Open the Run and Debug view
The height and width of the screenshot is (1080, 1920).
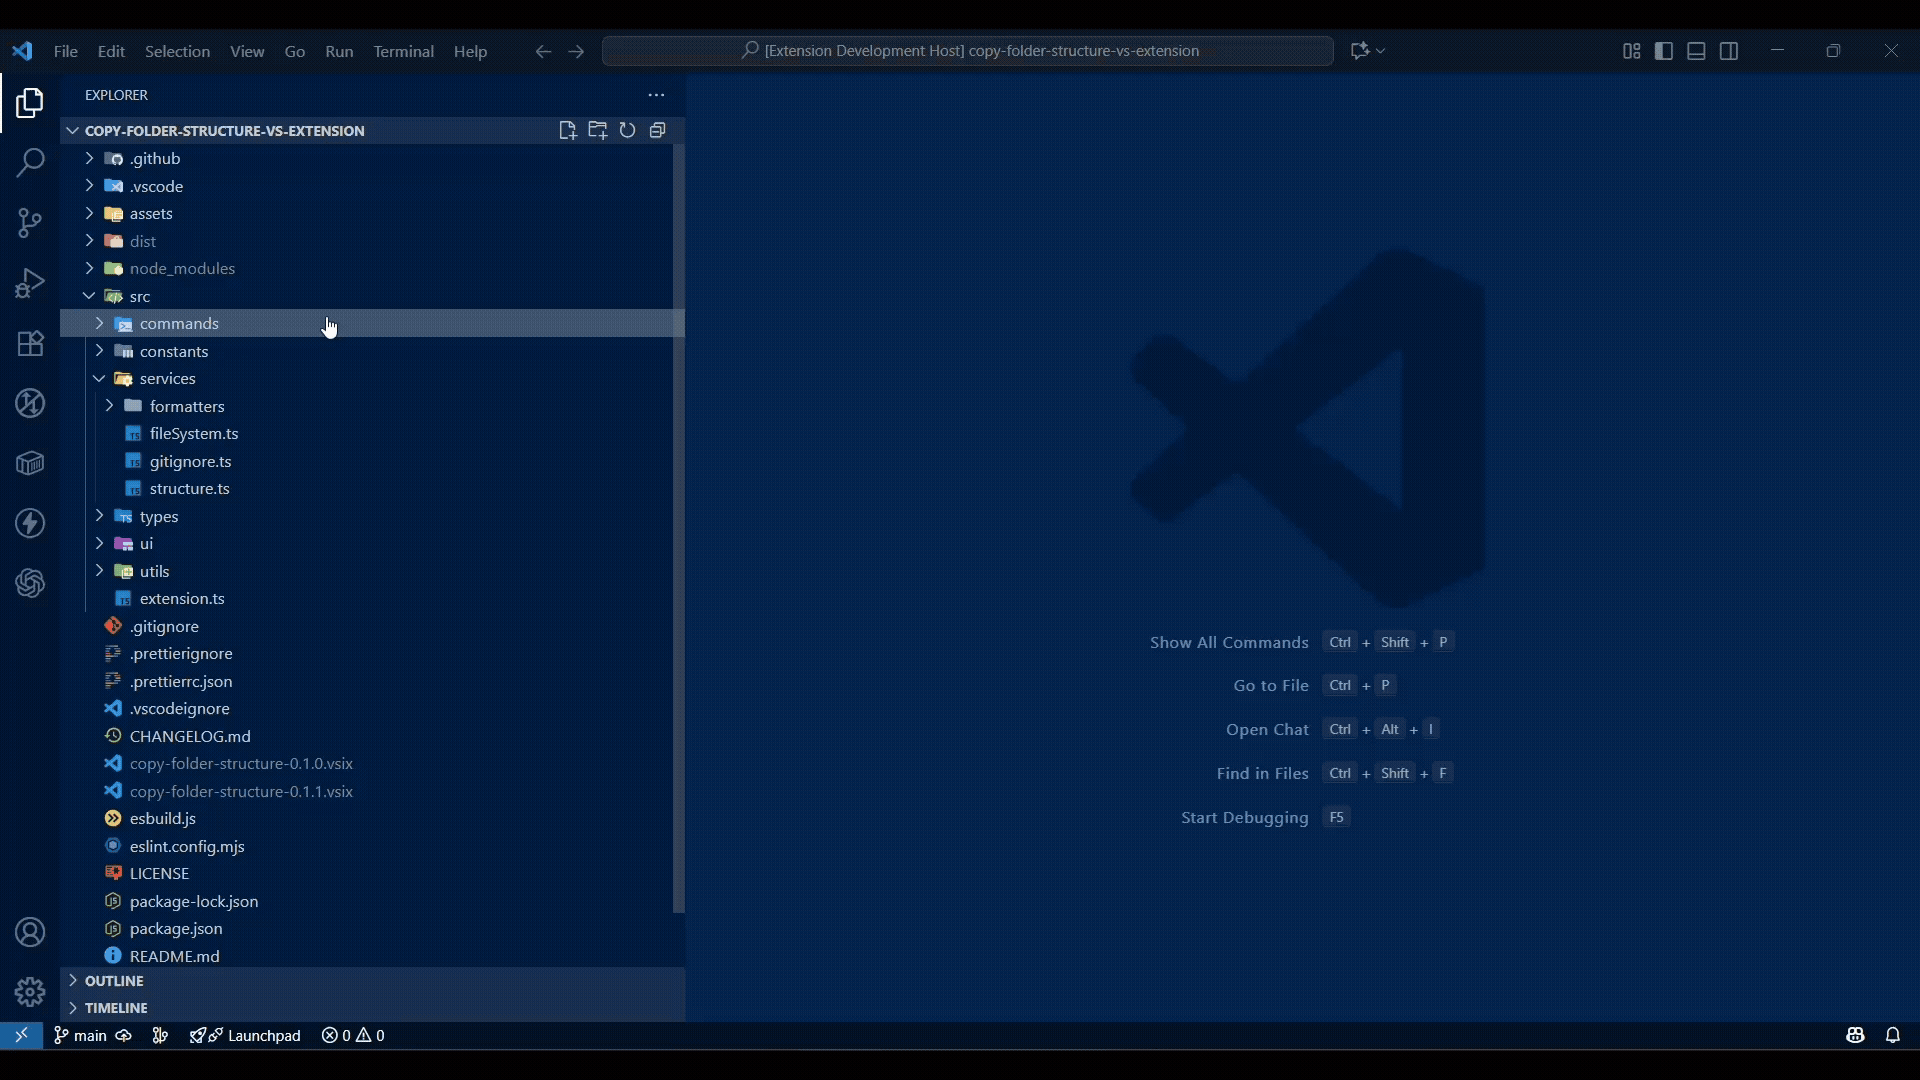pos(30,283)
